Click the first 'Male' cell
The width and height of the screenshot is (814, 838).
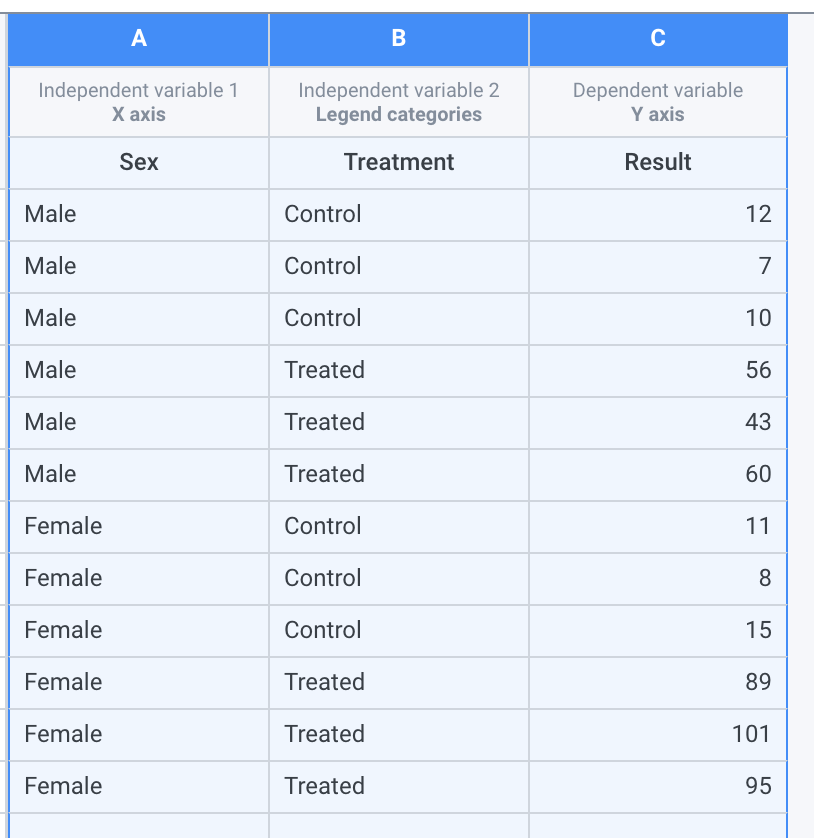(137, 214)
